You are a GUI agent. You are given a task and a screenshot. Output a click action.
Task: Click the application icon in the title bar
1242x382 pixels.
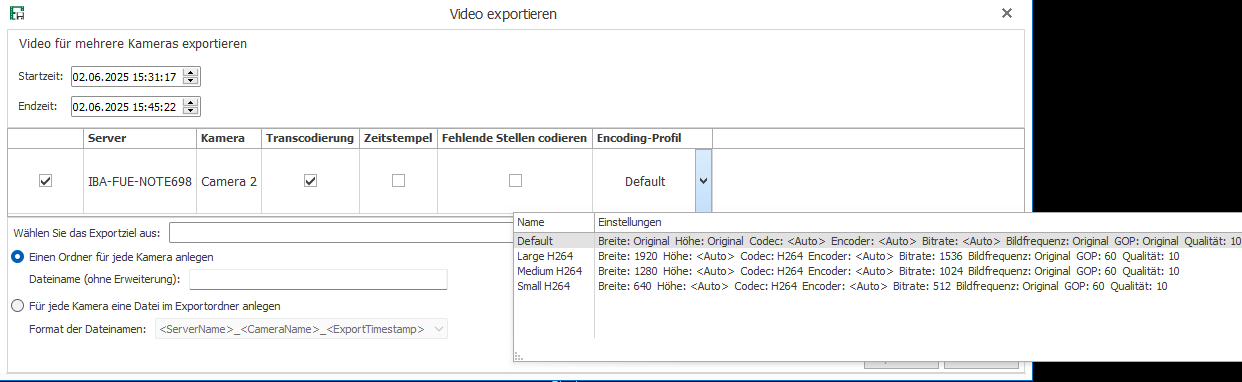(16, 14)
